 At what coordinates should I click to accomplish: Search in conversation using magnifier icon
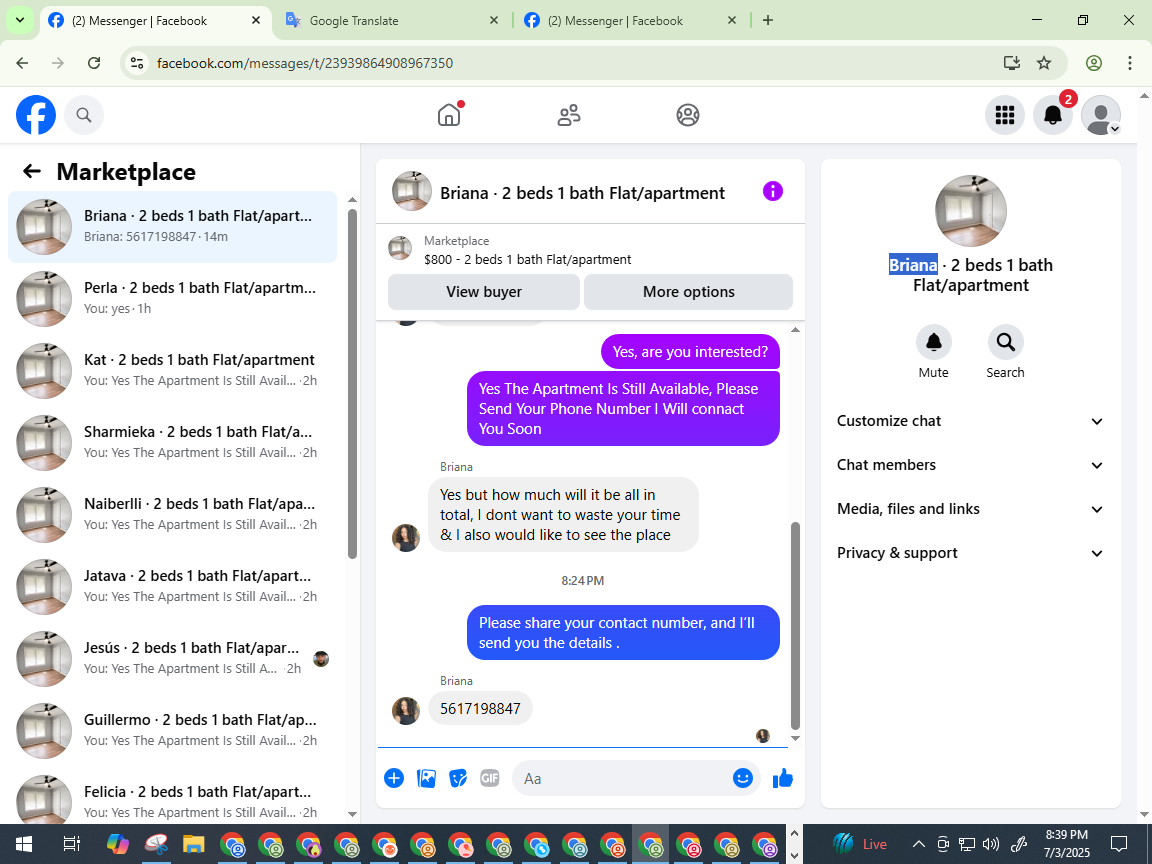click(1005, 342)
